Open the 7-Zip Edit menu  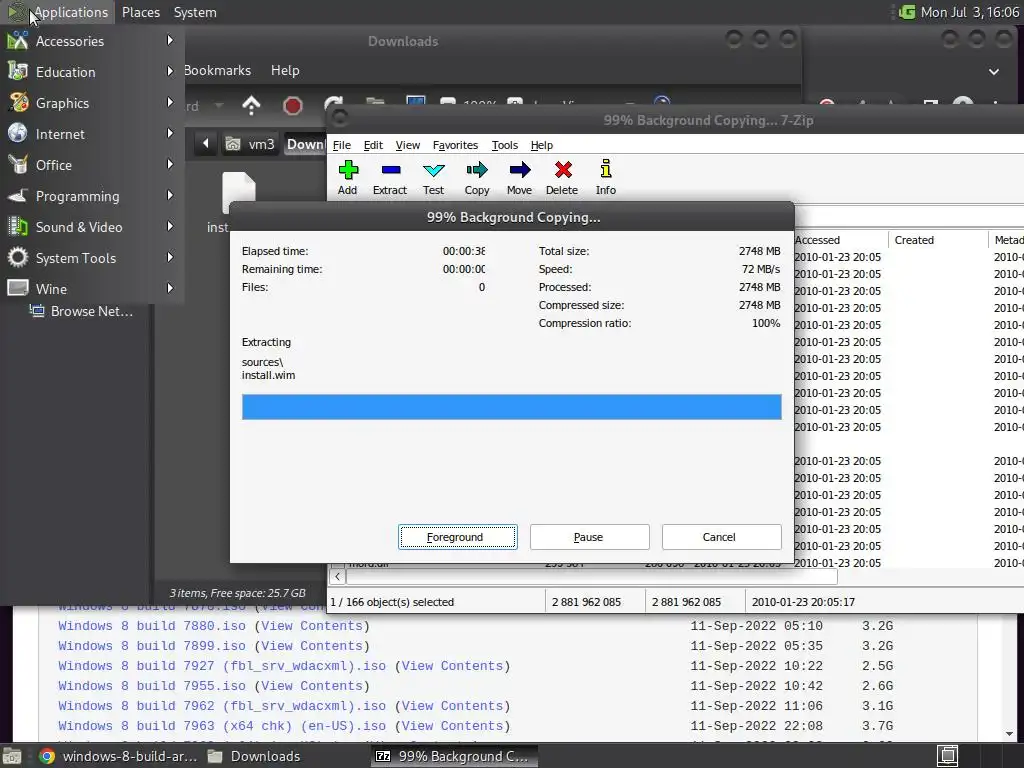tap(373, 145)
